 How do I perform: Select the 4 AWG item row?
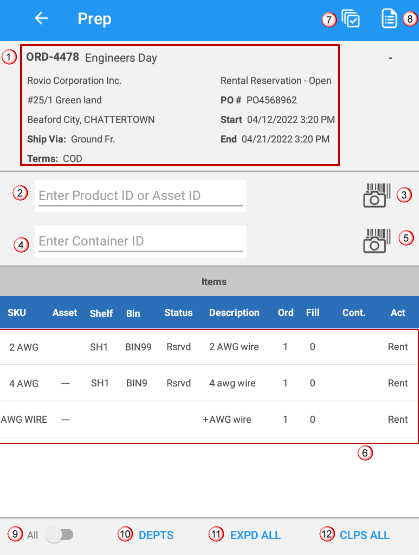coord(209,383)
